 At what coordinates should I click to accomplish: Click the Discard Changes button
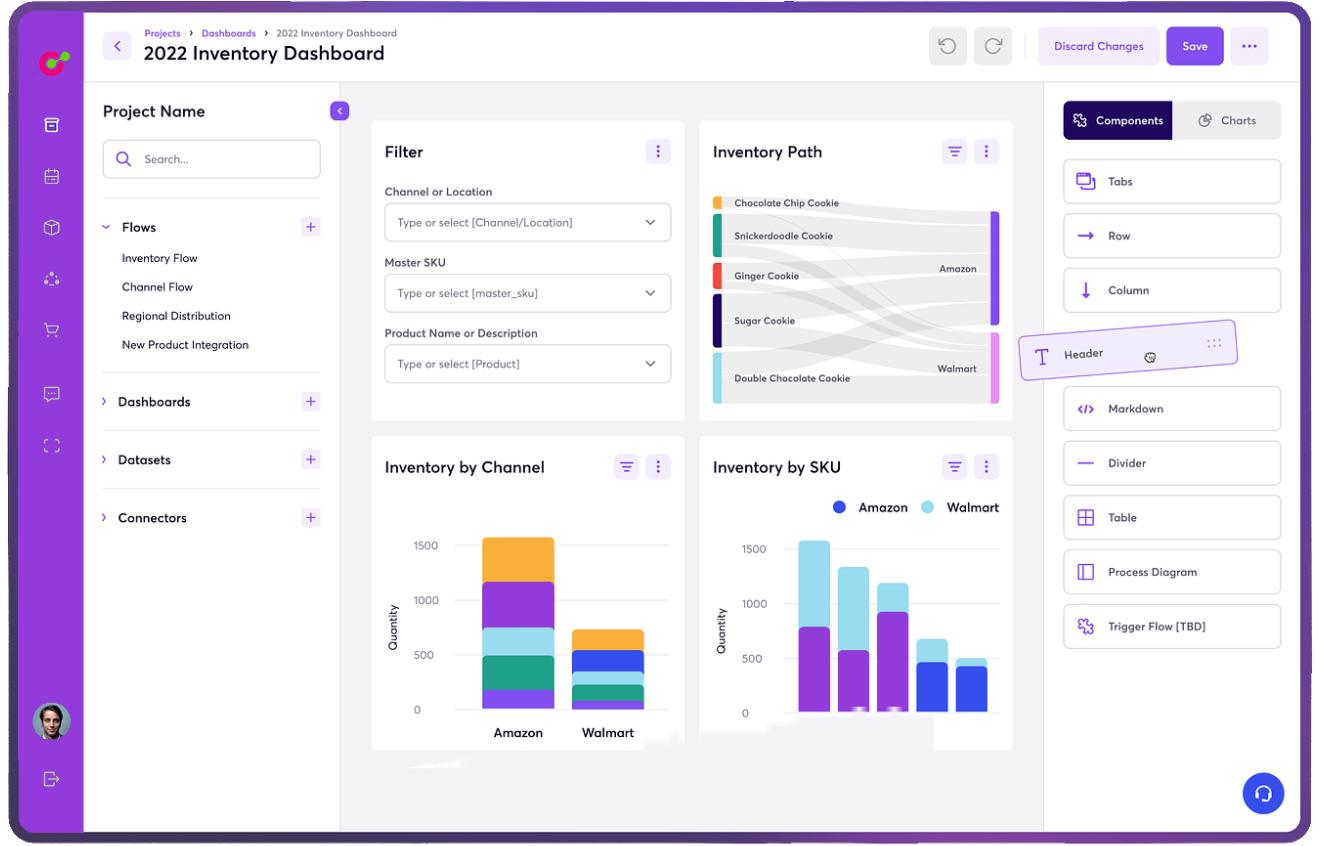(1098, 46)
